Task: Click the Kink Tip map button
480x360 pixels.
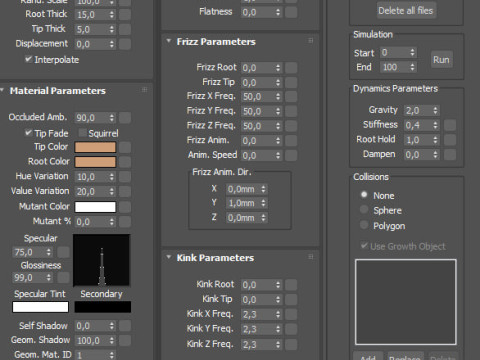Action: pyautogui.click(x=291, y=299)
